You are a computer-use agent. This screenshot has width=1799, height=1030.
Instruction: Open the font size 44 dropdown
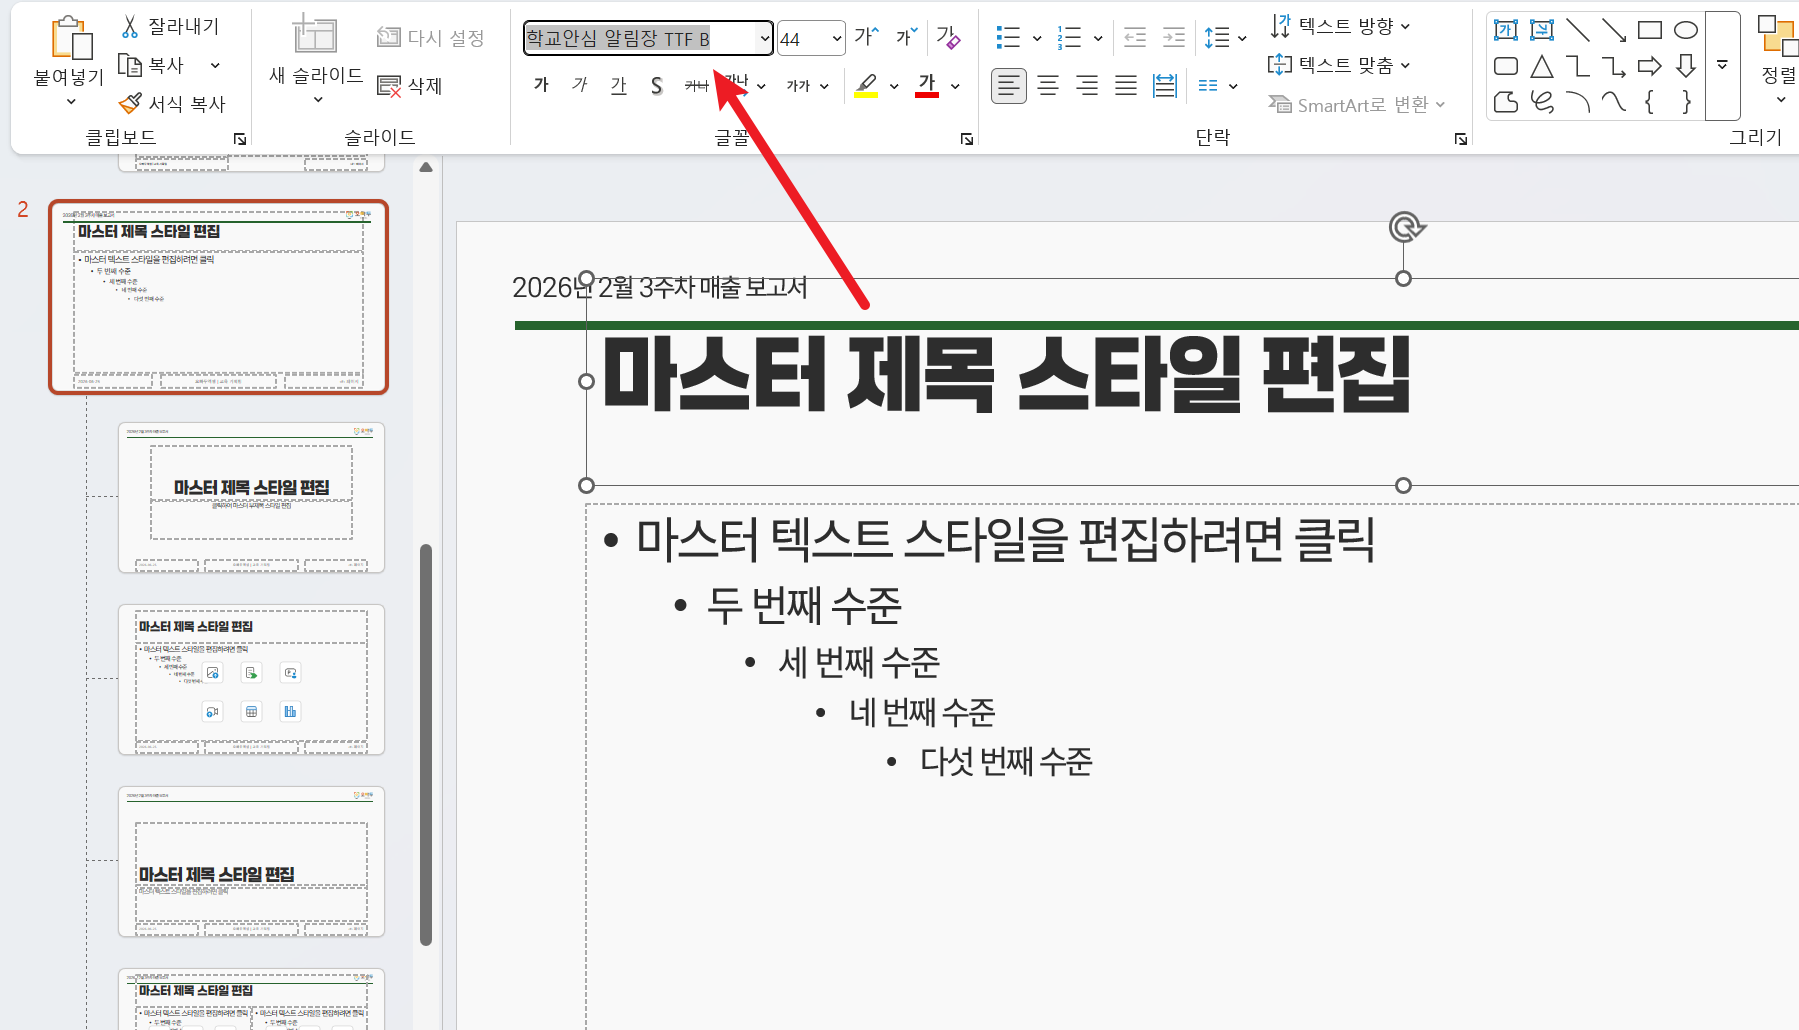(x=837, y=39)
